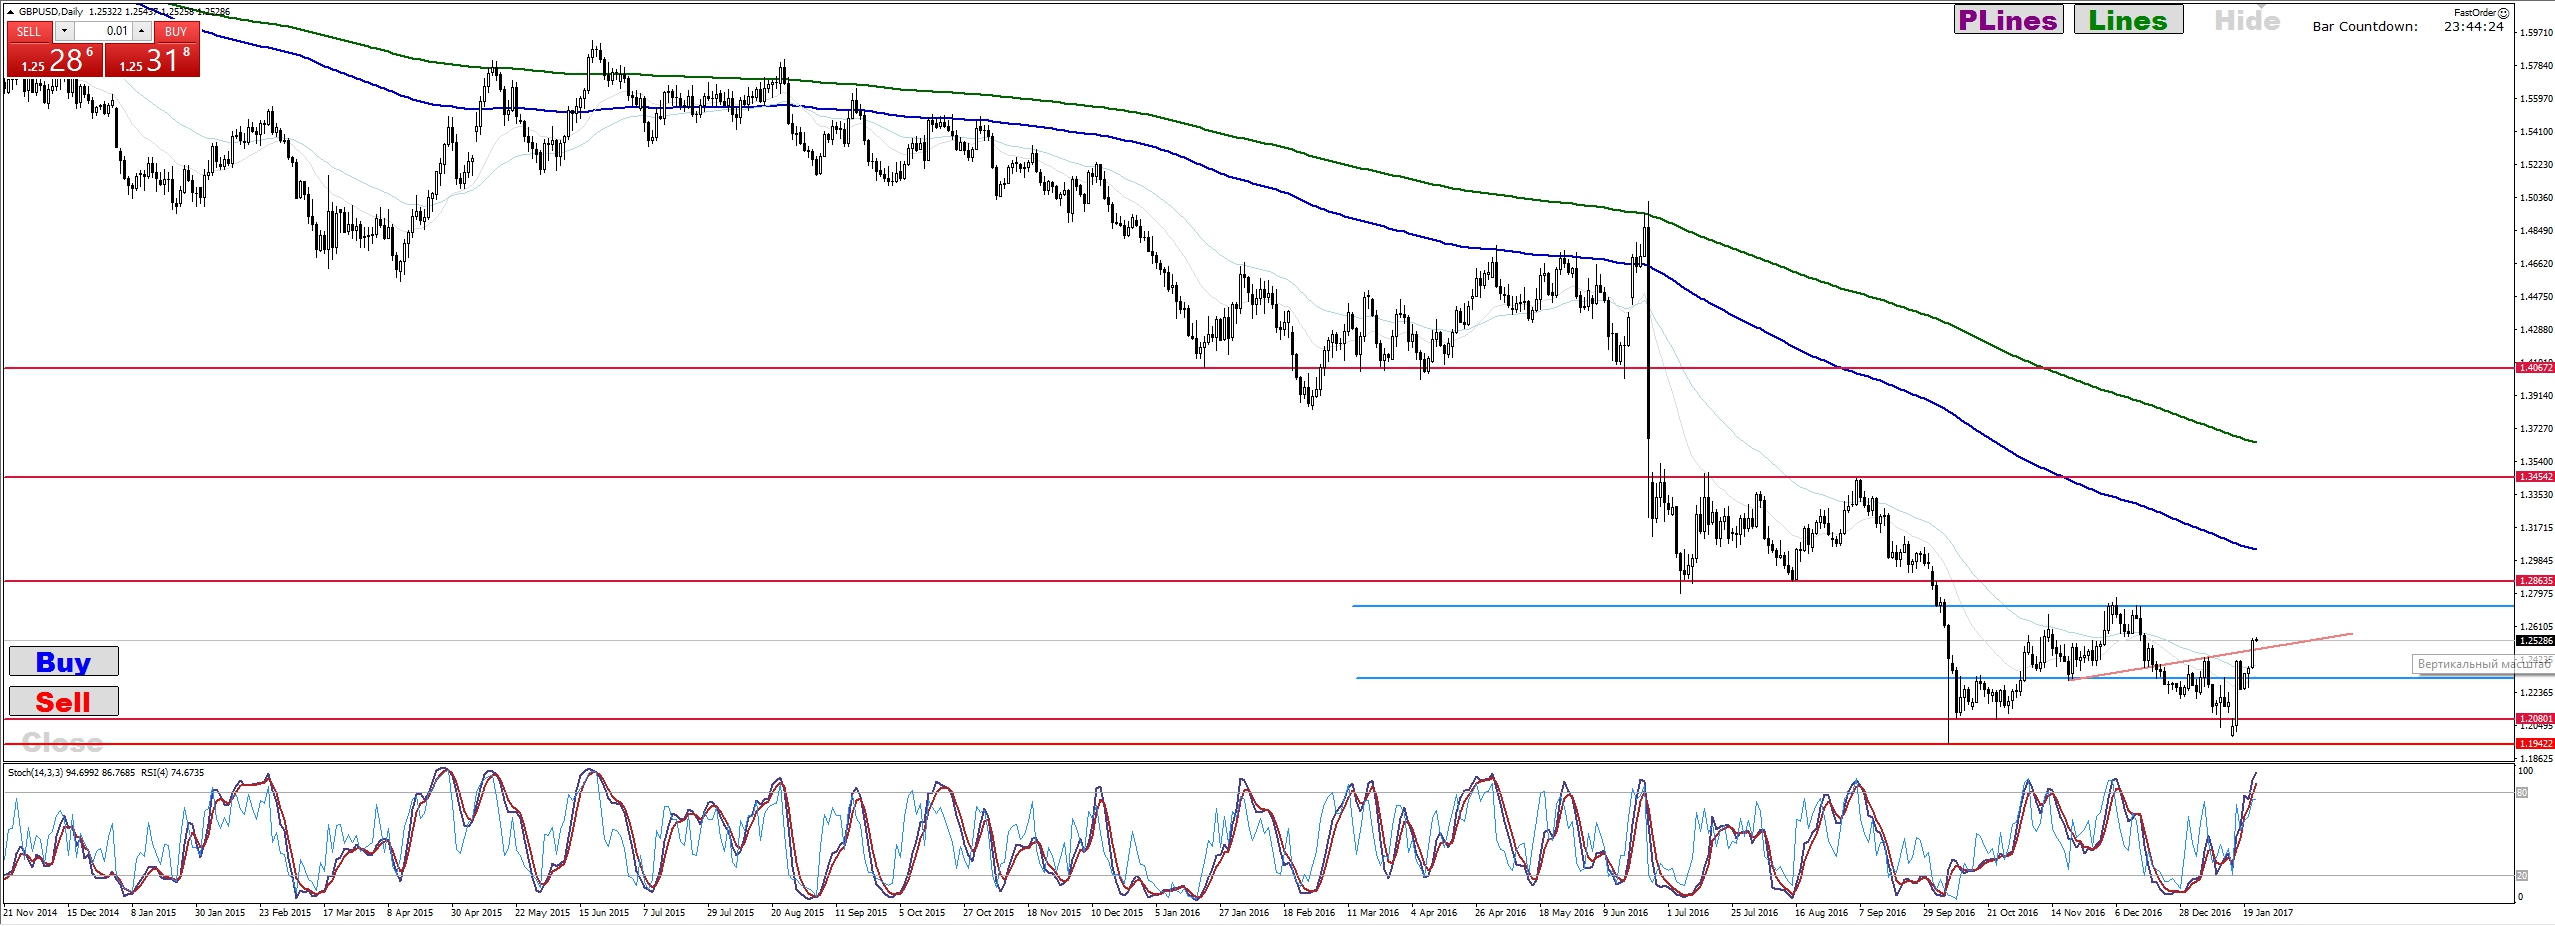The height and width of the screenshot is (926, 2555).
Task: Click the RSI(4) 74.6735 value text
Action: pyautogui.click(x=172, y=773)
